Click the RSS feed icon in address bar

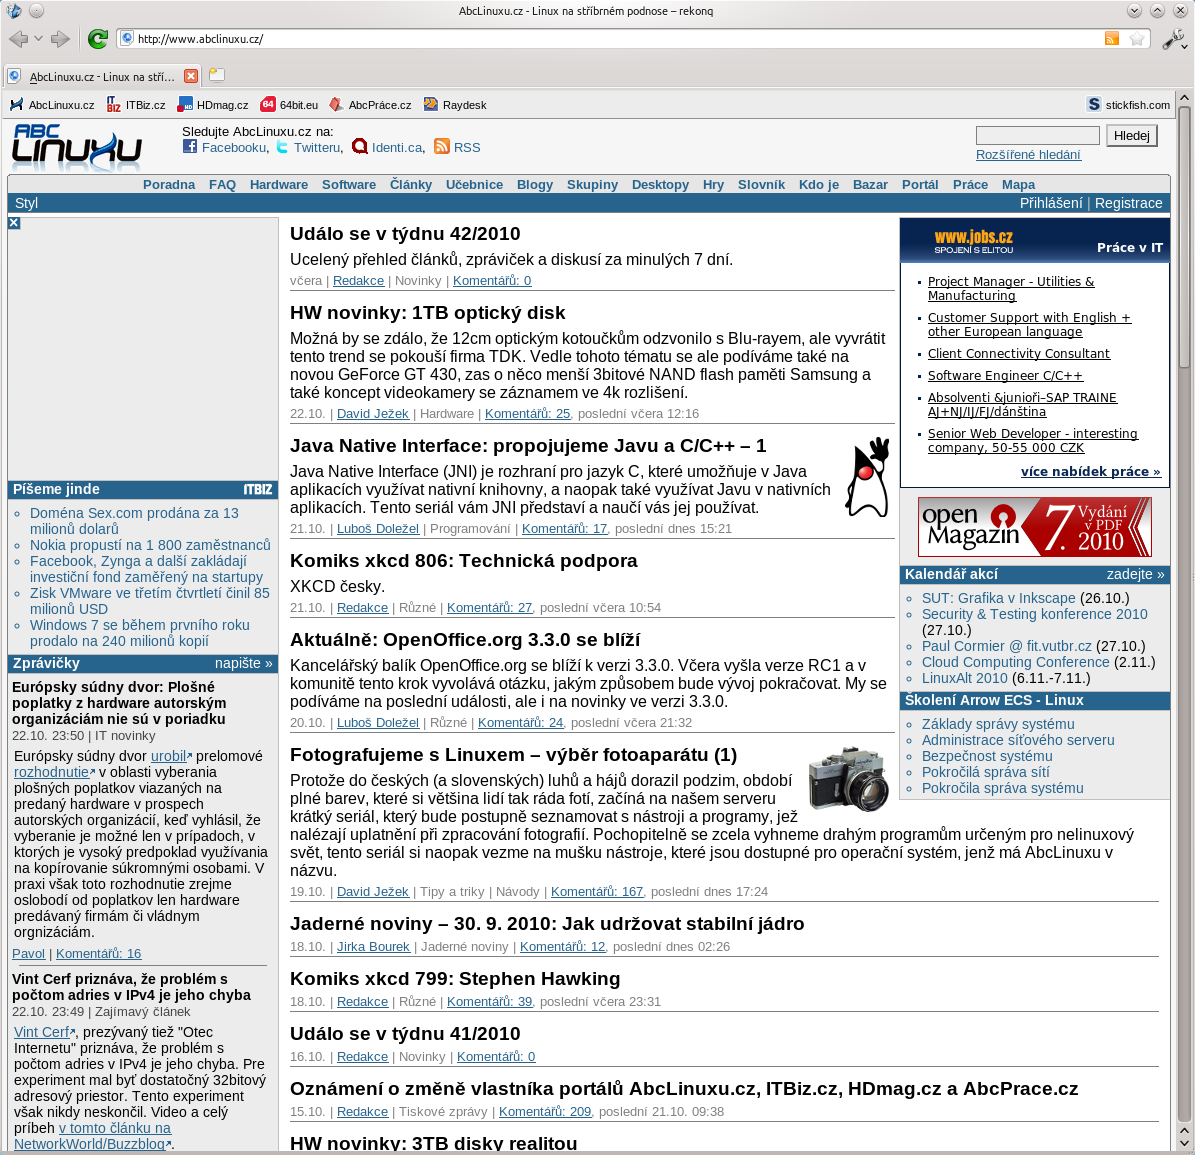click(1112, 39)
